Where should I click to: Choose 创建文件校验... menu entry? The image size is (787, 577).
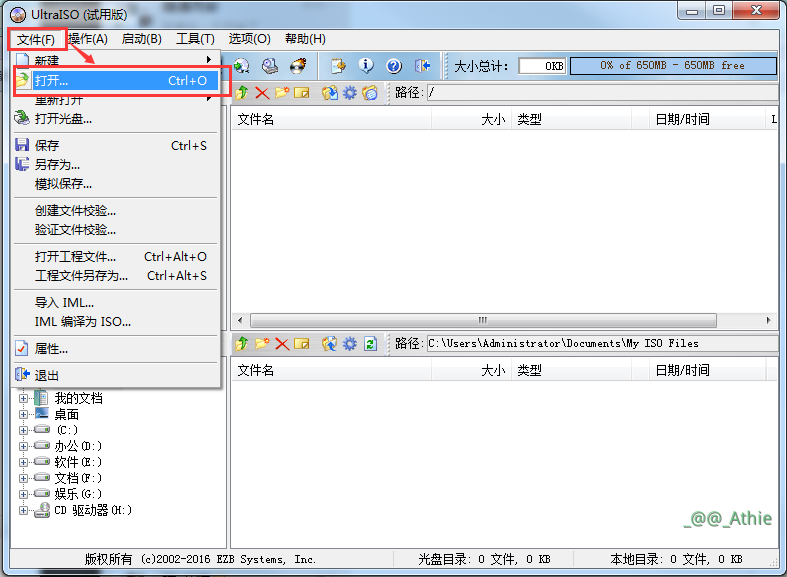(116, 211)
